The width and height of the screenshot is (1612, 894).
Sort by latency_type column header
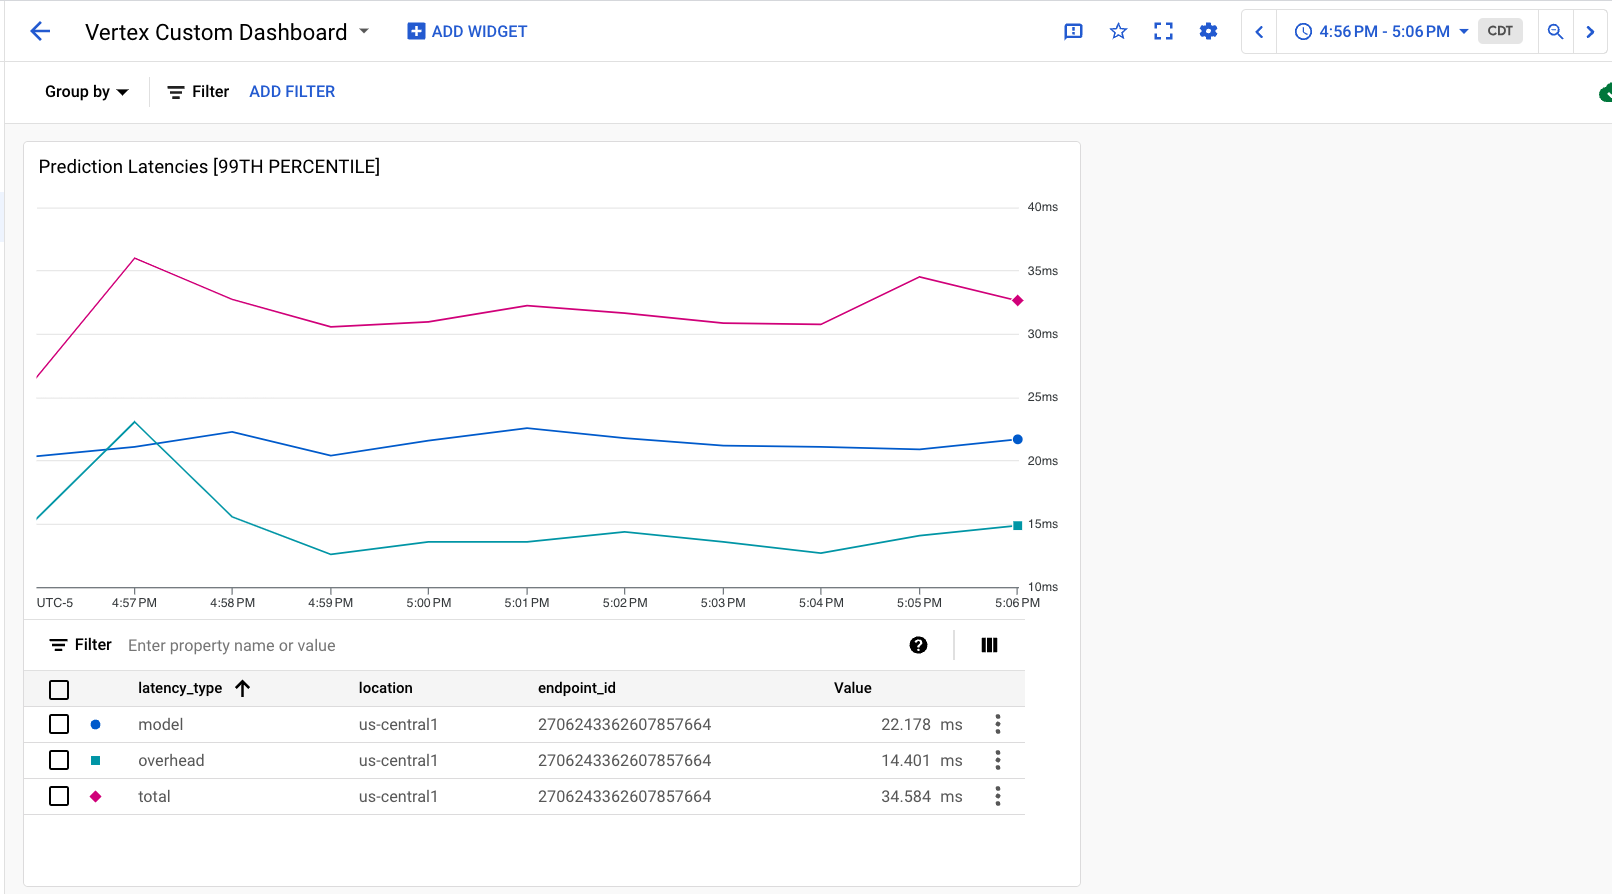tap(181, 688)
